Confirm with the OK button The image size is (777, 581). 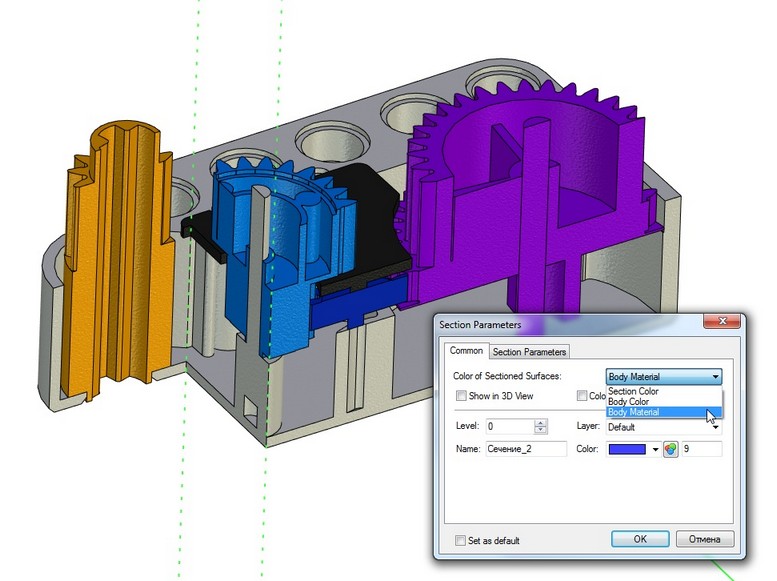(639, 539)
